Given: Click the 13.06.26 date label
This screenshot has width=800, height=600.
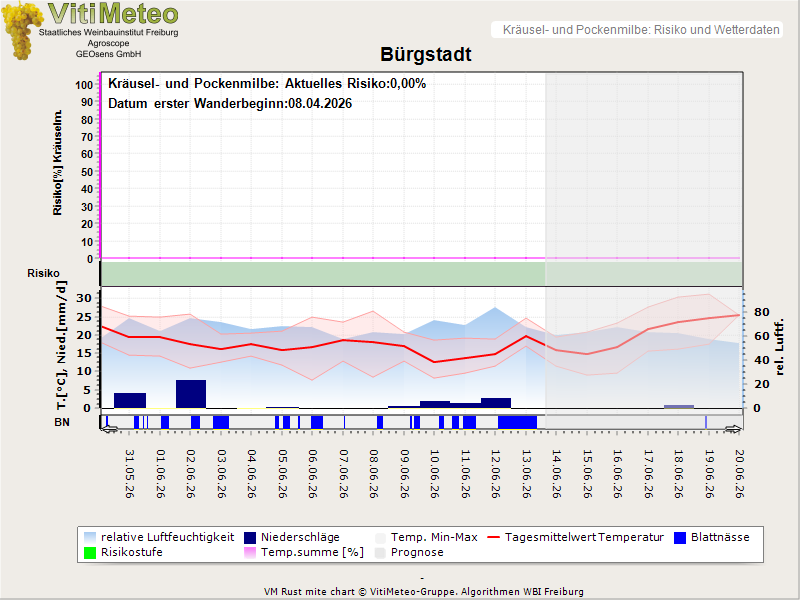Looking at the screenshot, I should 526,473.
